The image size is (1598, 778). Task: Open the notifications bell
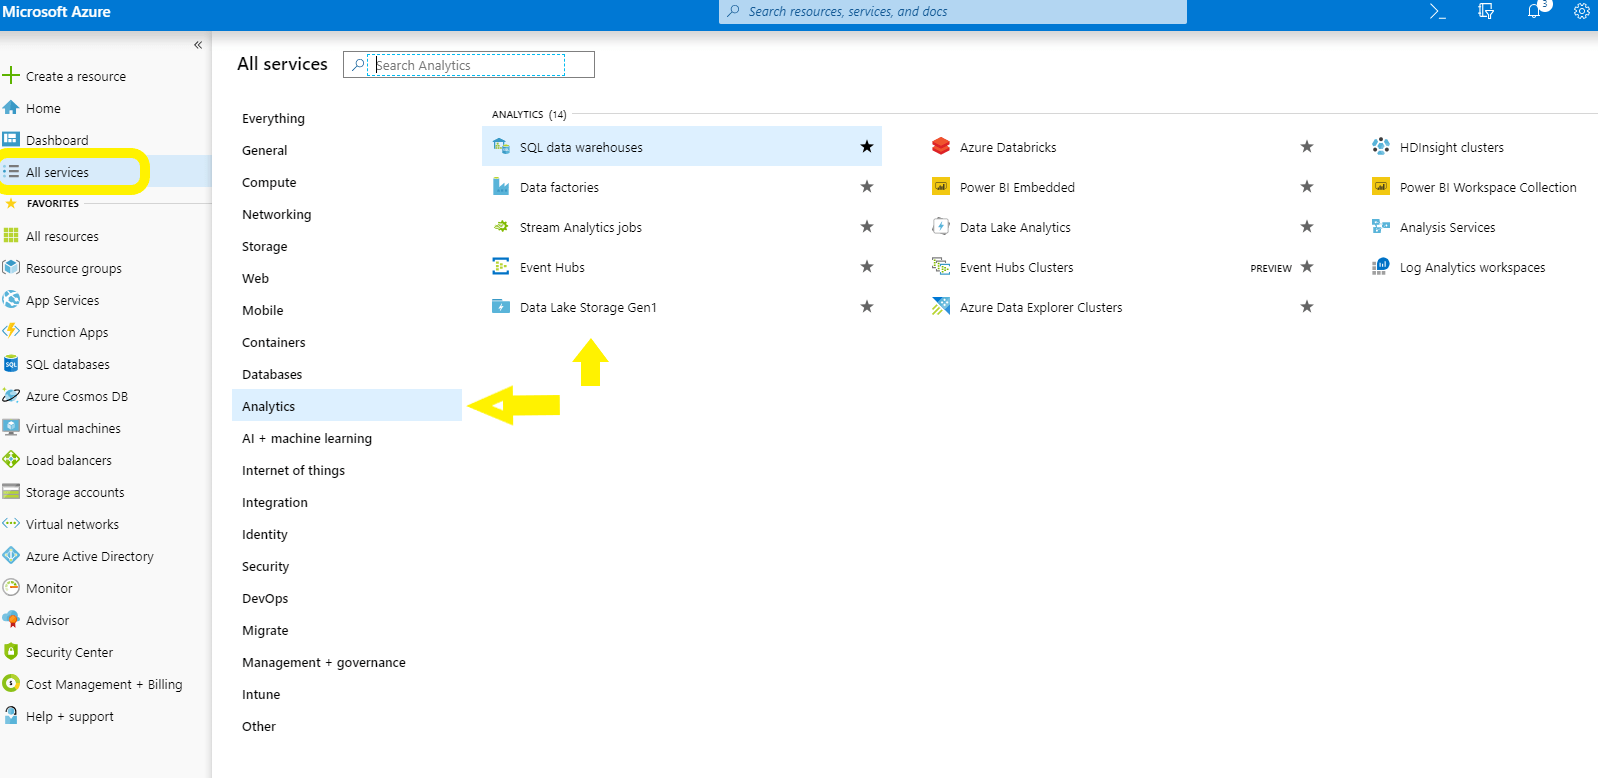point(1534,12)
